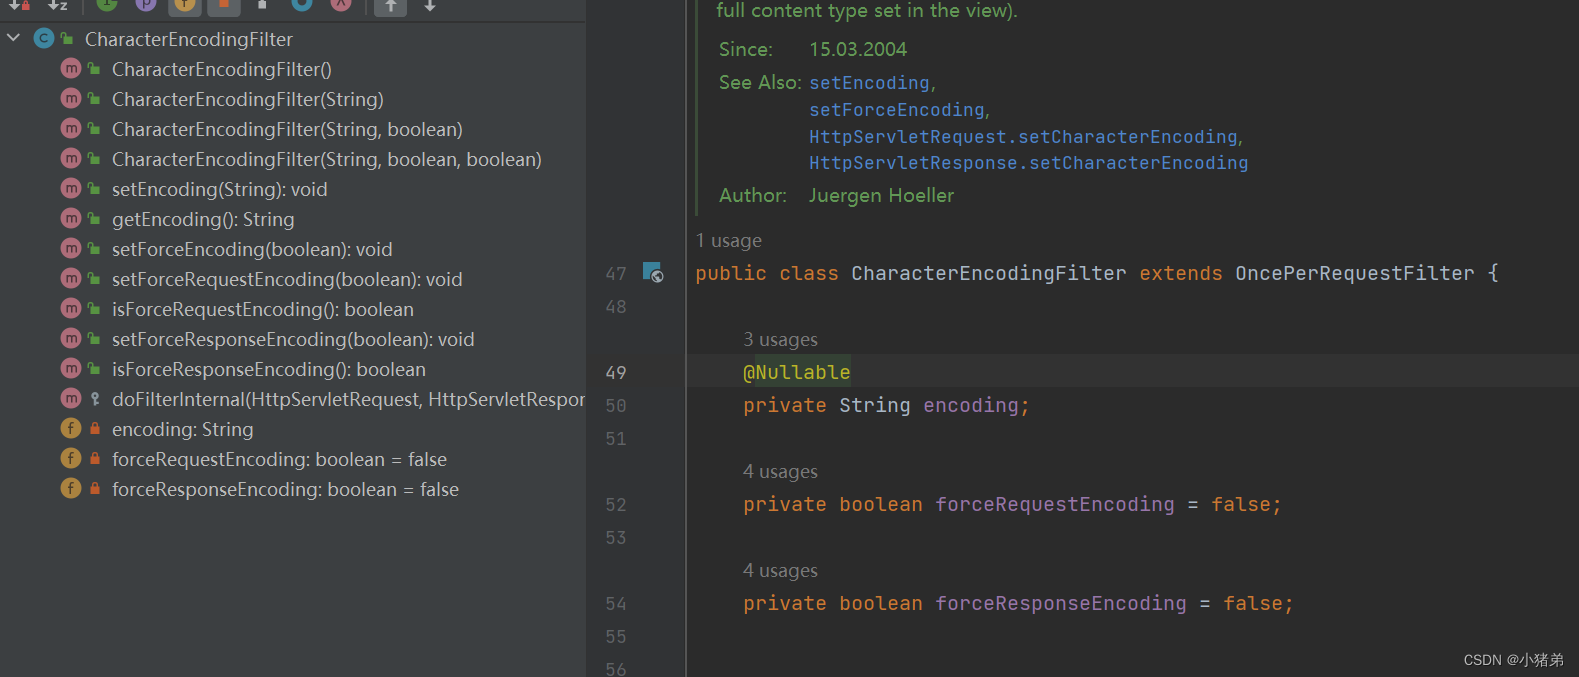Enable Autoscroll from Source down-arrow button

click(430, 5)
